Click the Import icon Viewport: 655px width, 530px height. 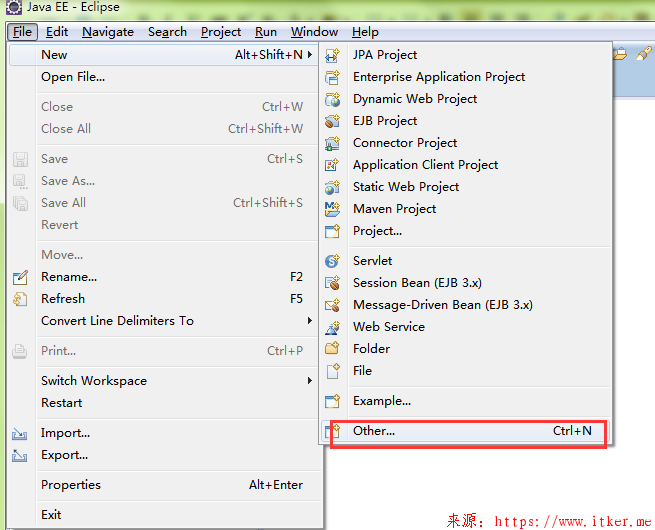point(20,434)
